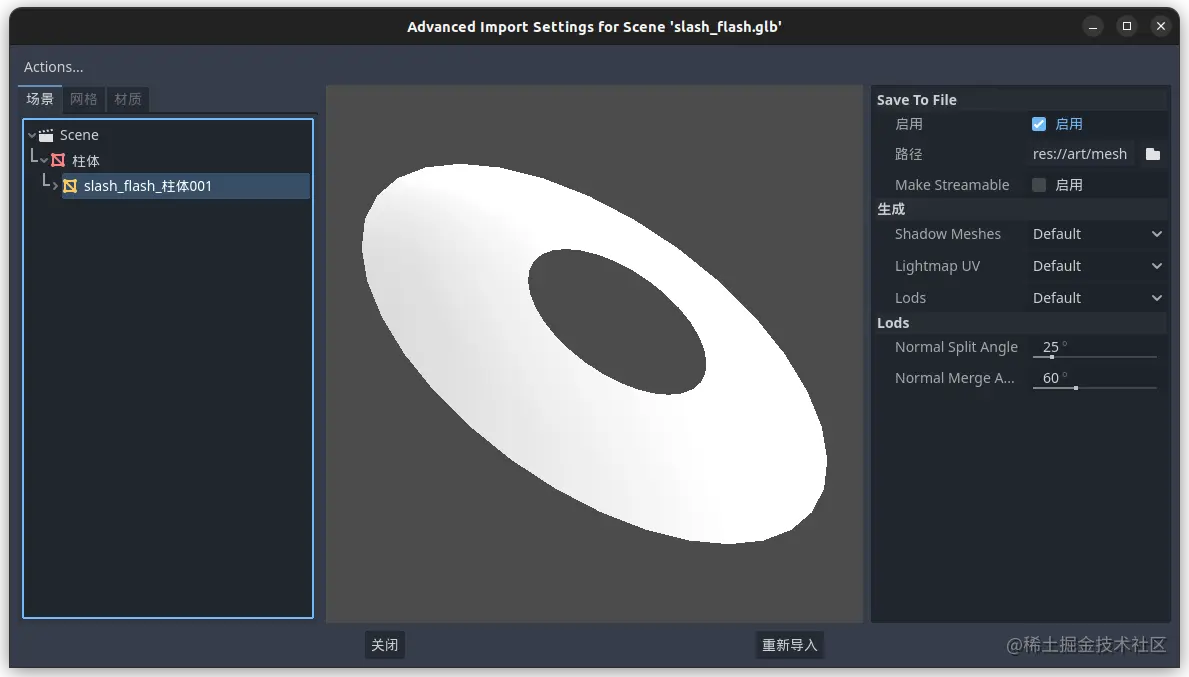This screenshot has height=677, width=1189.
Task: Click the Normal Split Angle value 25
Action: pyautogui.click(x=1050, y=346)
